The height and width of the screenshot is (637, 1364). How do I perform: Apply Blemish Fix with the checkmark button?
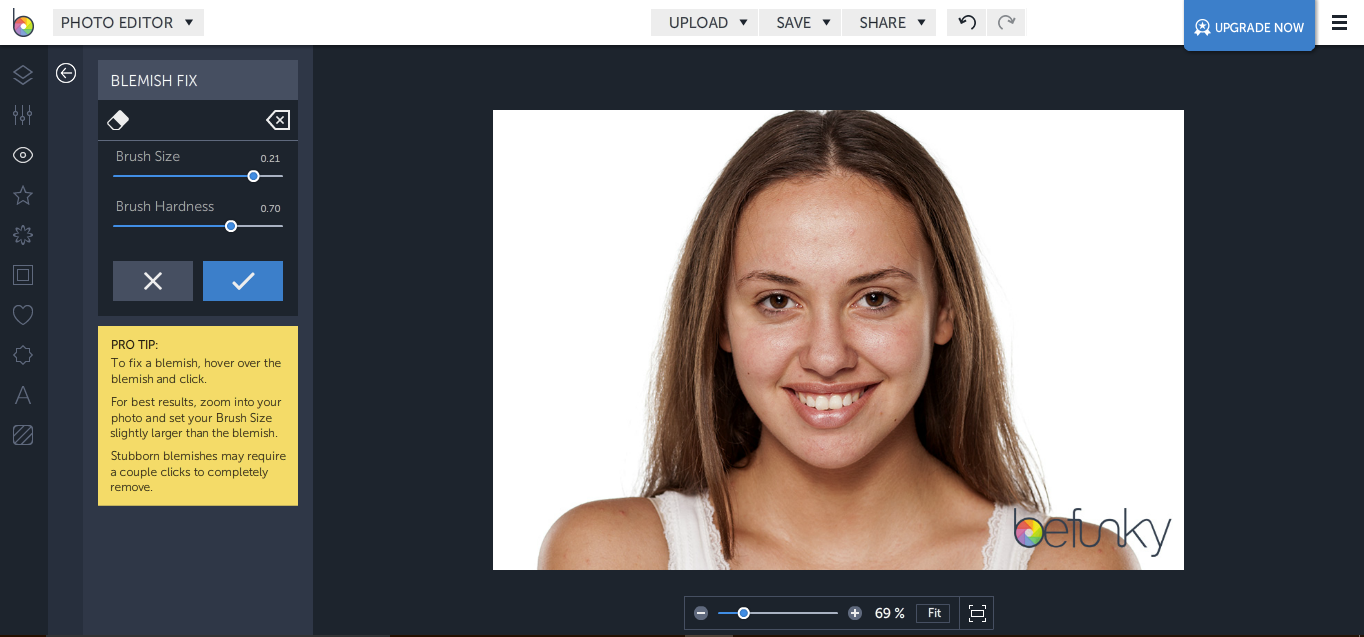coord(243,281)
